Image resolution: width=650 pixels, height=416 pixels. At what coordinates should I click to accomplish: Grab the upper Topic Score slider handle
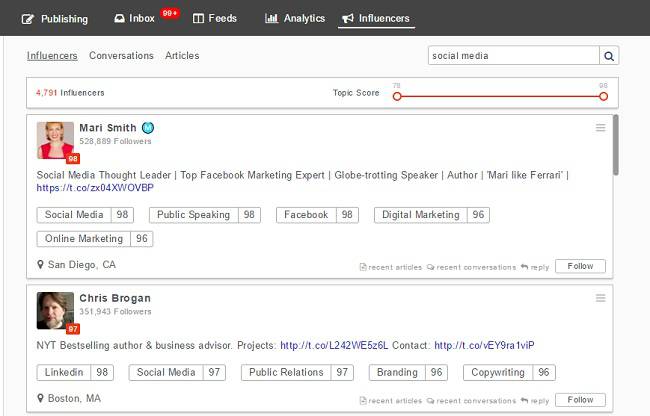(604, 97)
